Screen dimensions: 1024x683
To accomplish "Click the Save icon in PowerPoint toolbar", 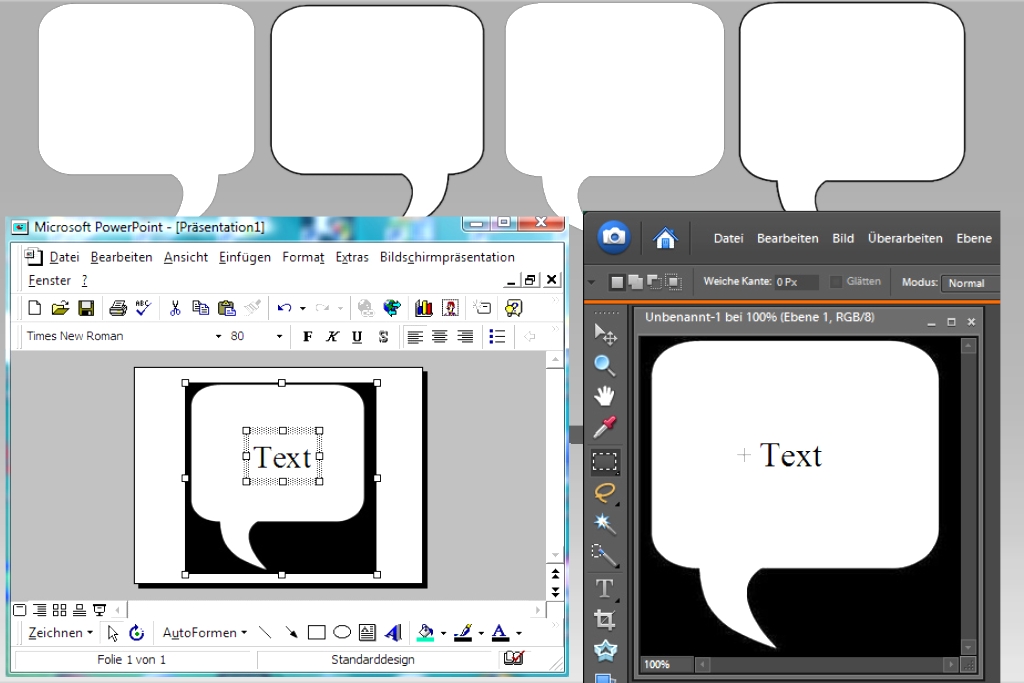I will pos(86,308).
